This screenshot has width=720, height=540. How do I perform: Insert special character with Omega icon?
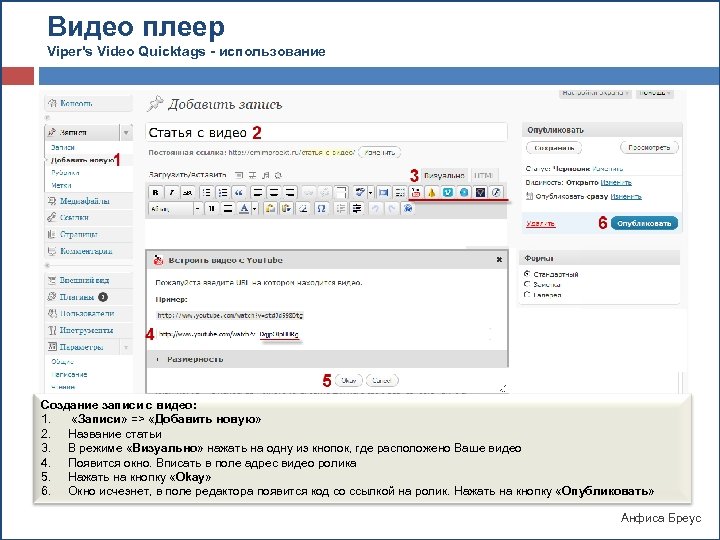pos(321,209)
